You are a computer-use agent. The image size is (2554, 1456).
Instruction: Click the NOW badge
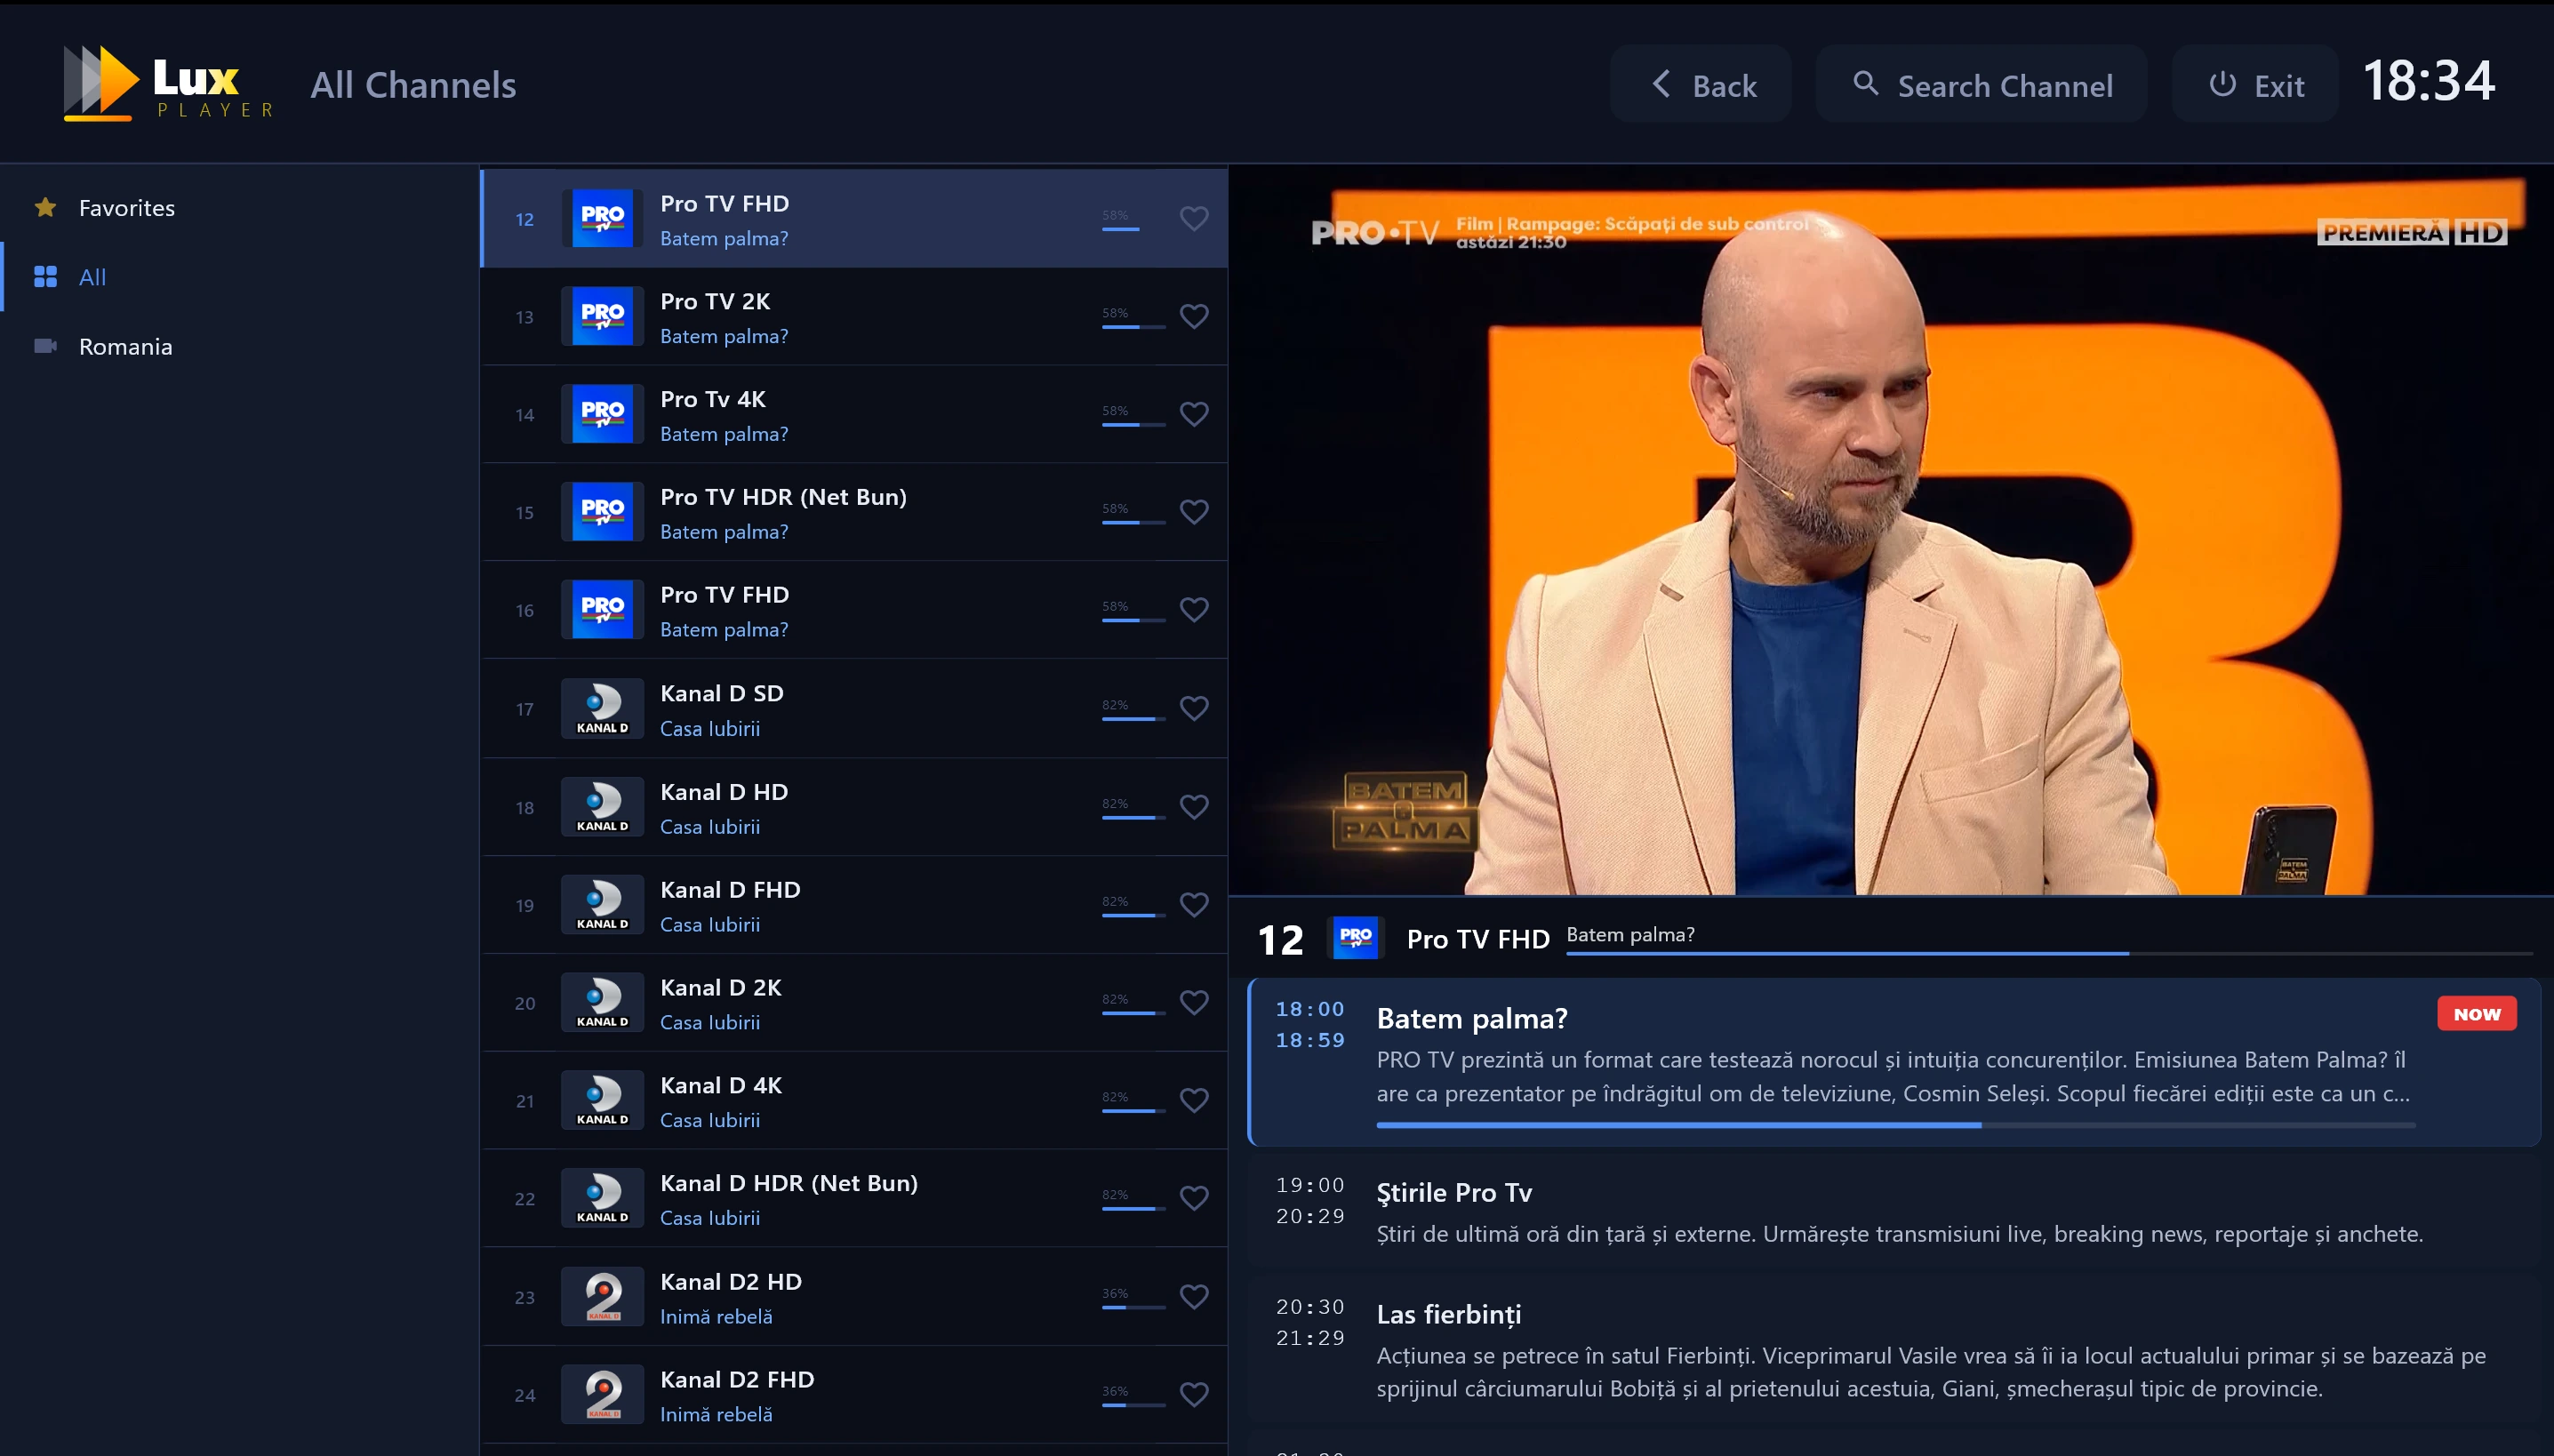click(2476, 1014)
